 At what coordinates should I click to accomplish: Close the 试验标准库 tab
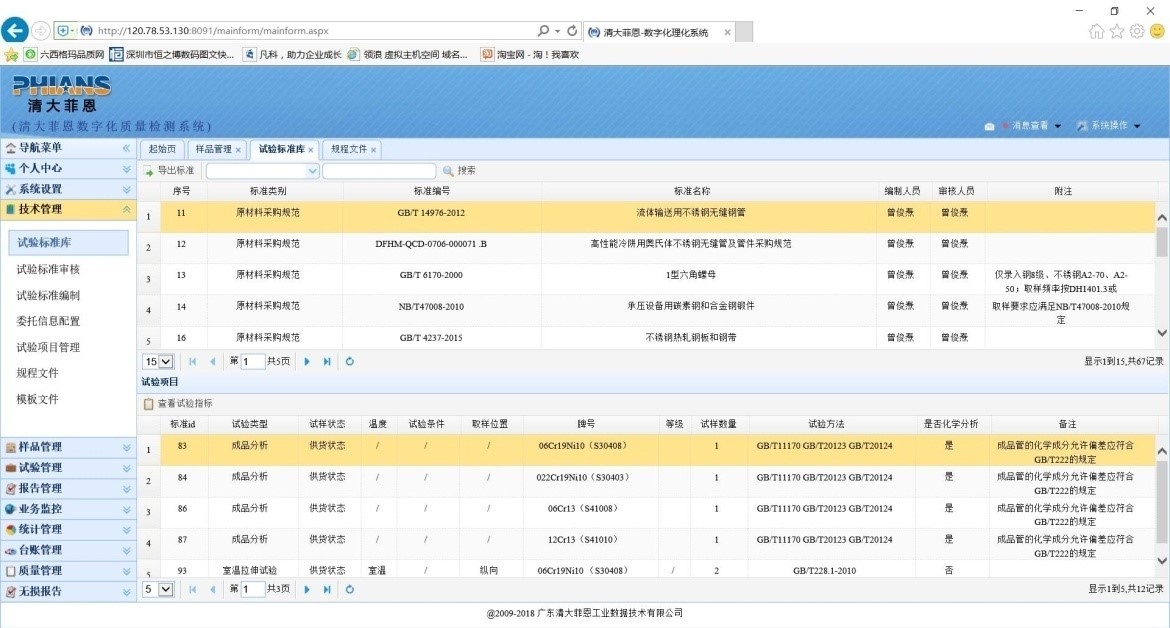(x=310, y=150)
